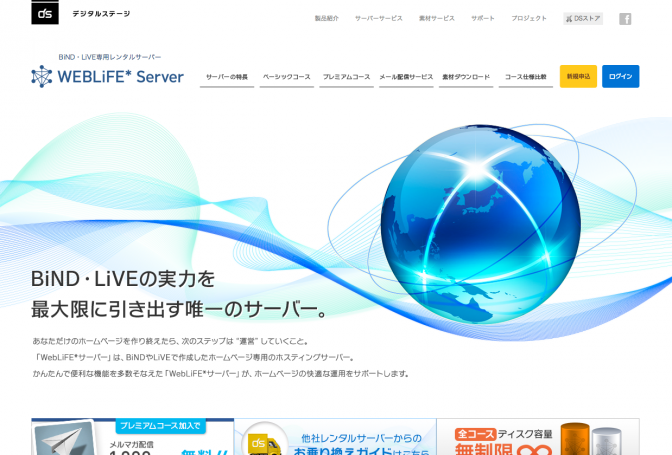Open the サポート link
The image size is (672, 455).
[483, 19]
